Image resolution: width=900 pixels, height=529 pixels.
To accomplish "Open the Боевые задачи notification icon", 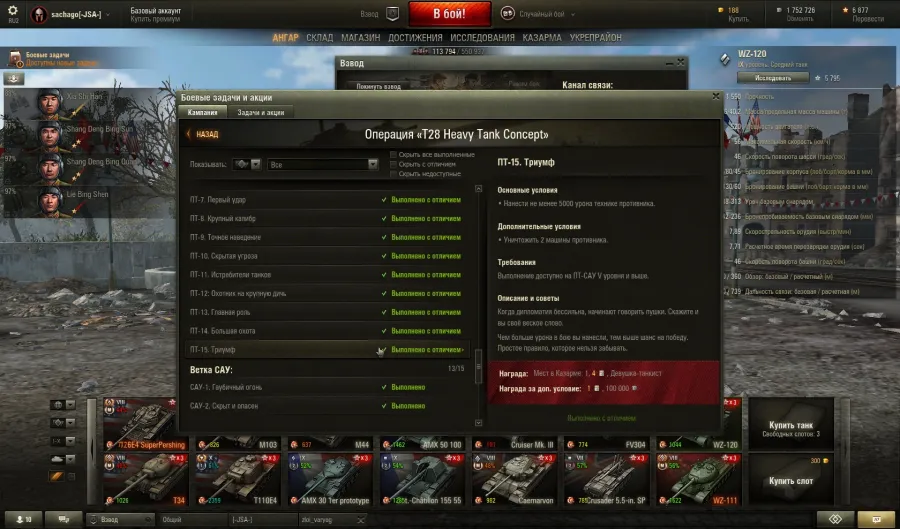I will click(14, 59).
